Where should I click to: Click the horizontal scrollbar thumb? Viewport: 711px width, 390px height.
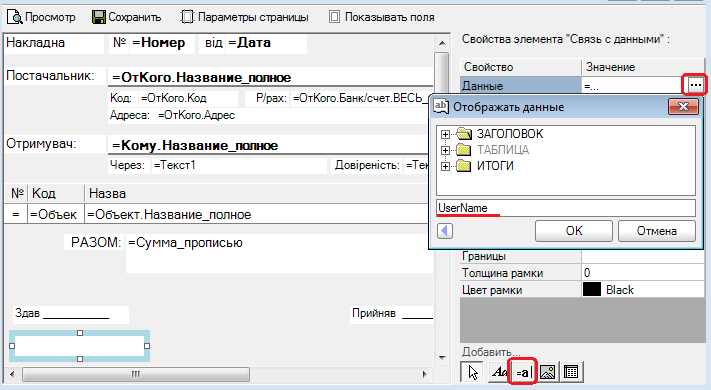[136, 375]
